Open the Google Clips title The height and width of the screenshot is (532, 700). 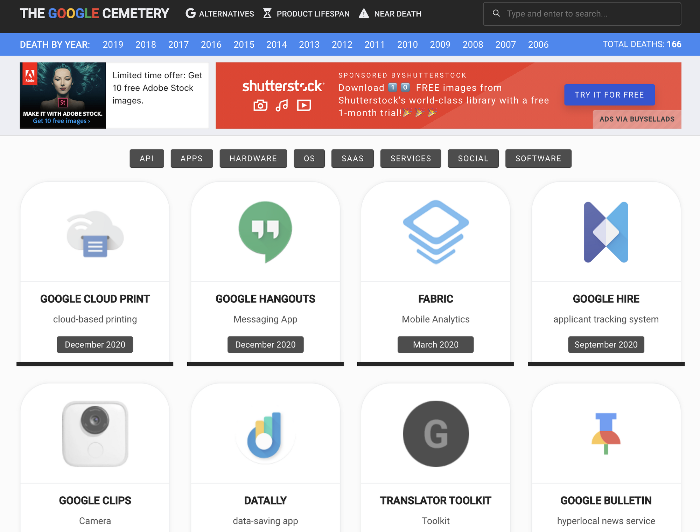(x=95, y=501)
